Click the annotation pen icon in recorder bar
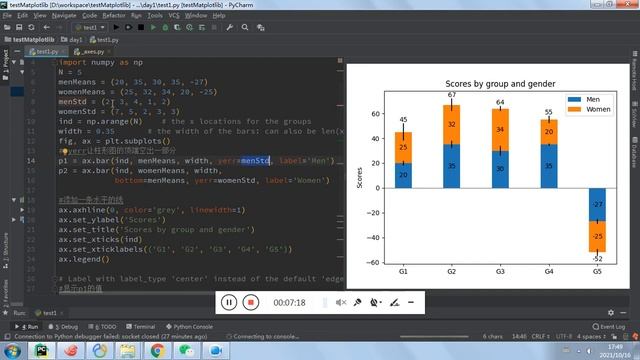The height and width of the screenshot is (360, 640). (x=394, y=302)
